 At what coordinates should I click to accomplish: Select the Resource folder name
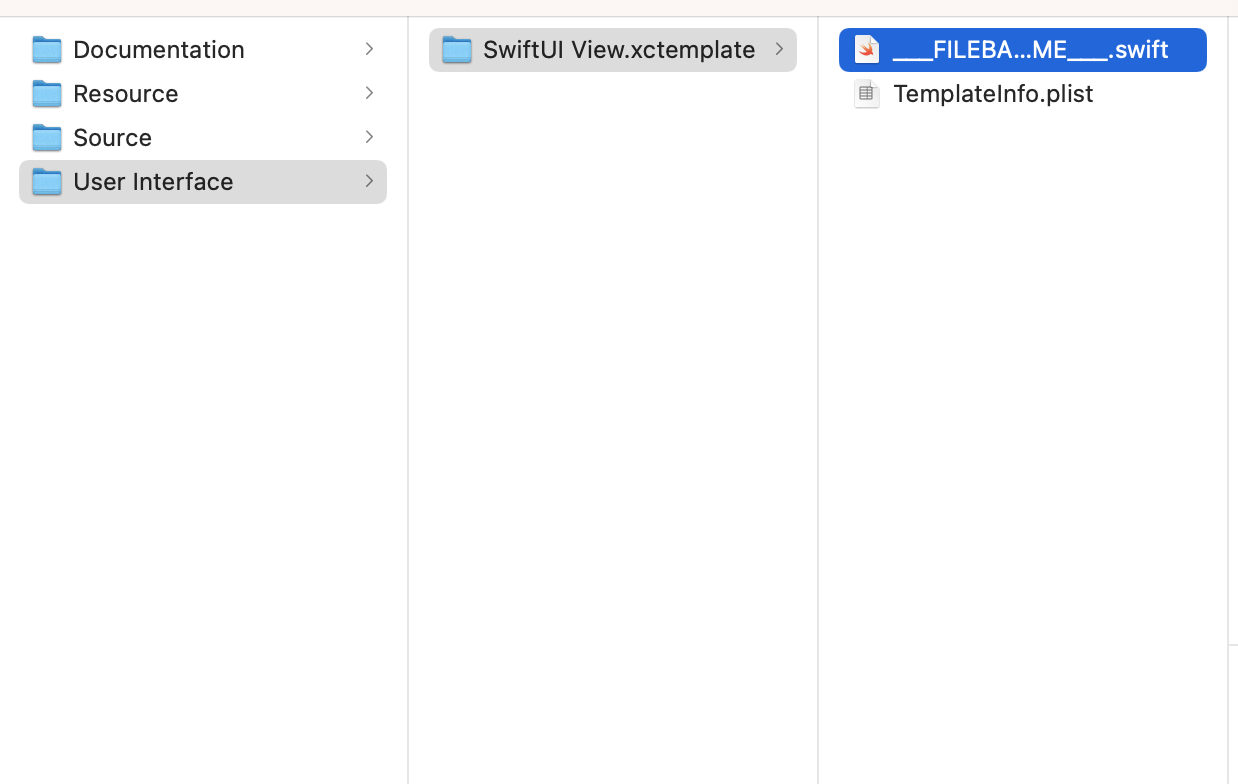pos(125,94)
